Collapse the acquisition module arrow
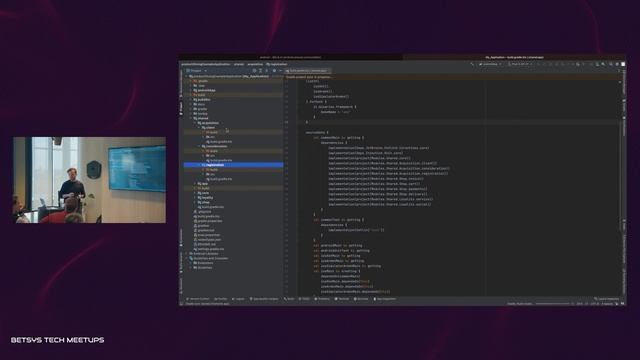 195,123
